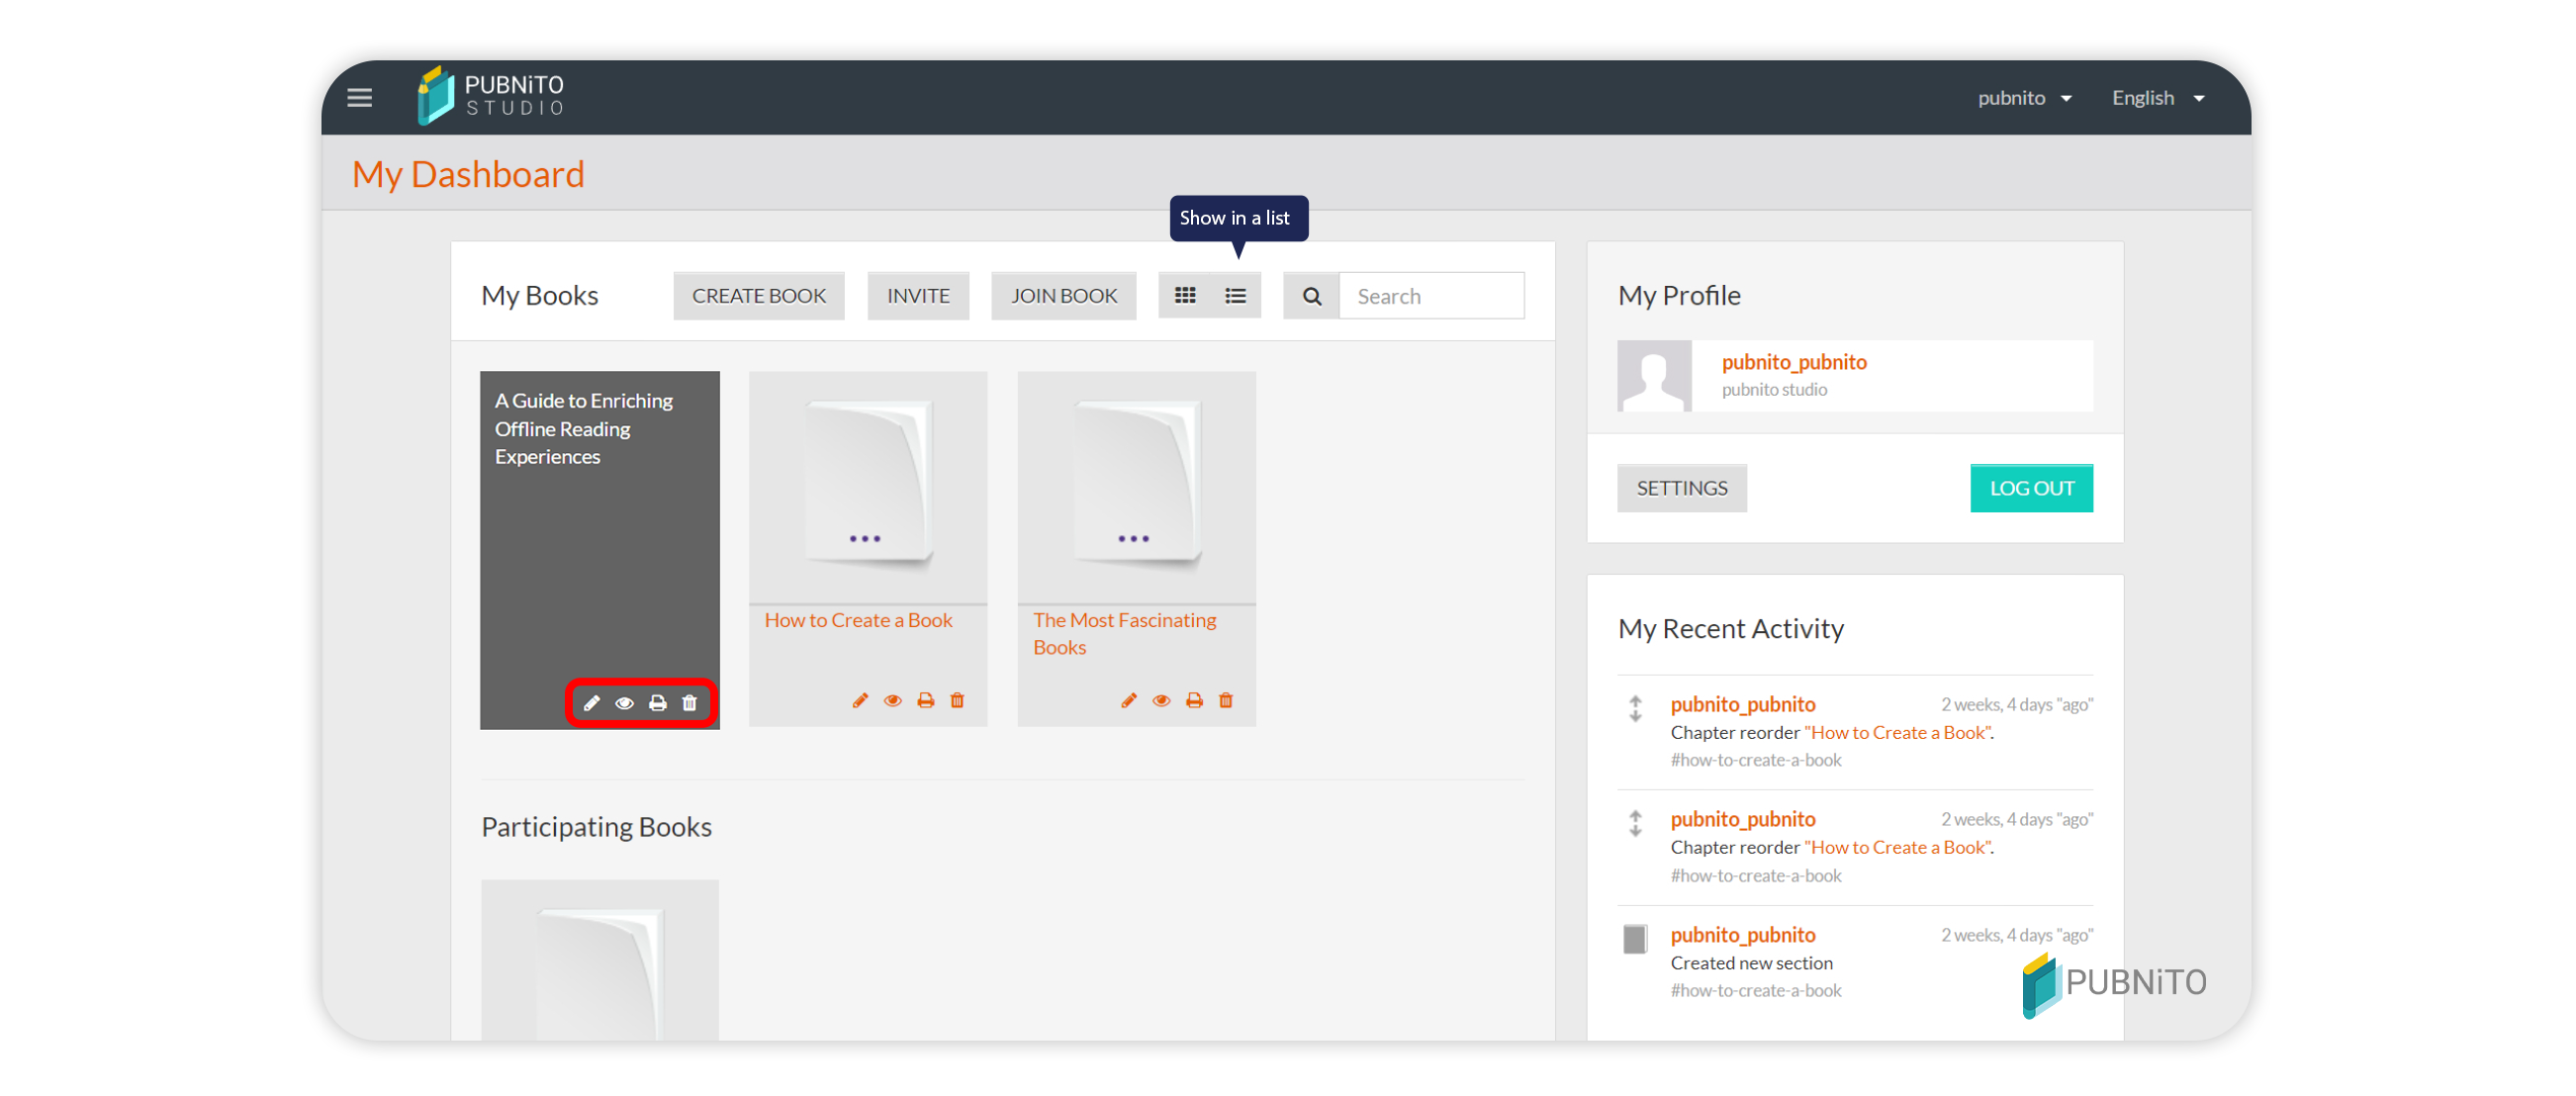Toggle preview eye on 'How to Create a Book'

(x=893, y=701)
